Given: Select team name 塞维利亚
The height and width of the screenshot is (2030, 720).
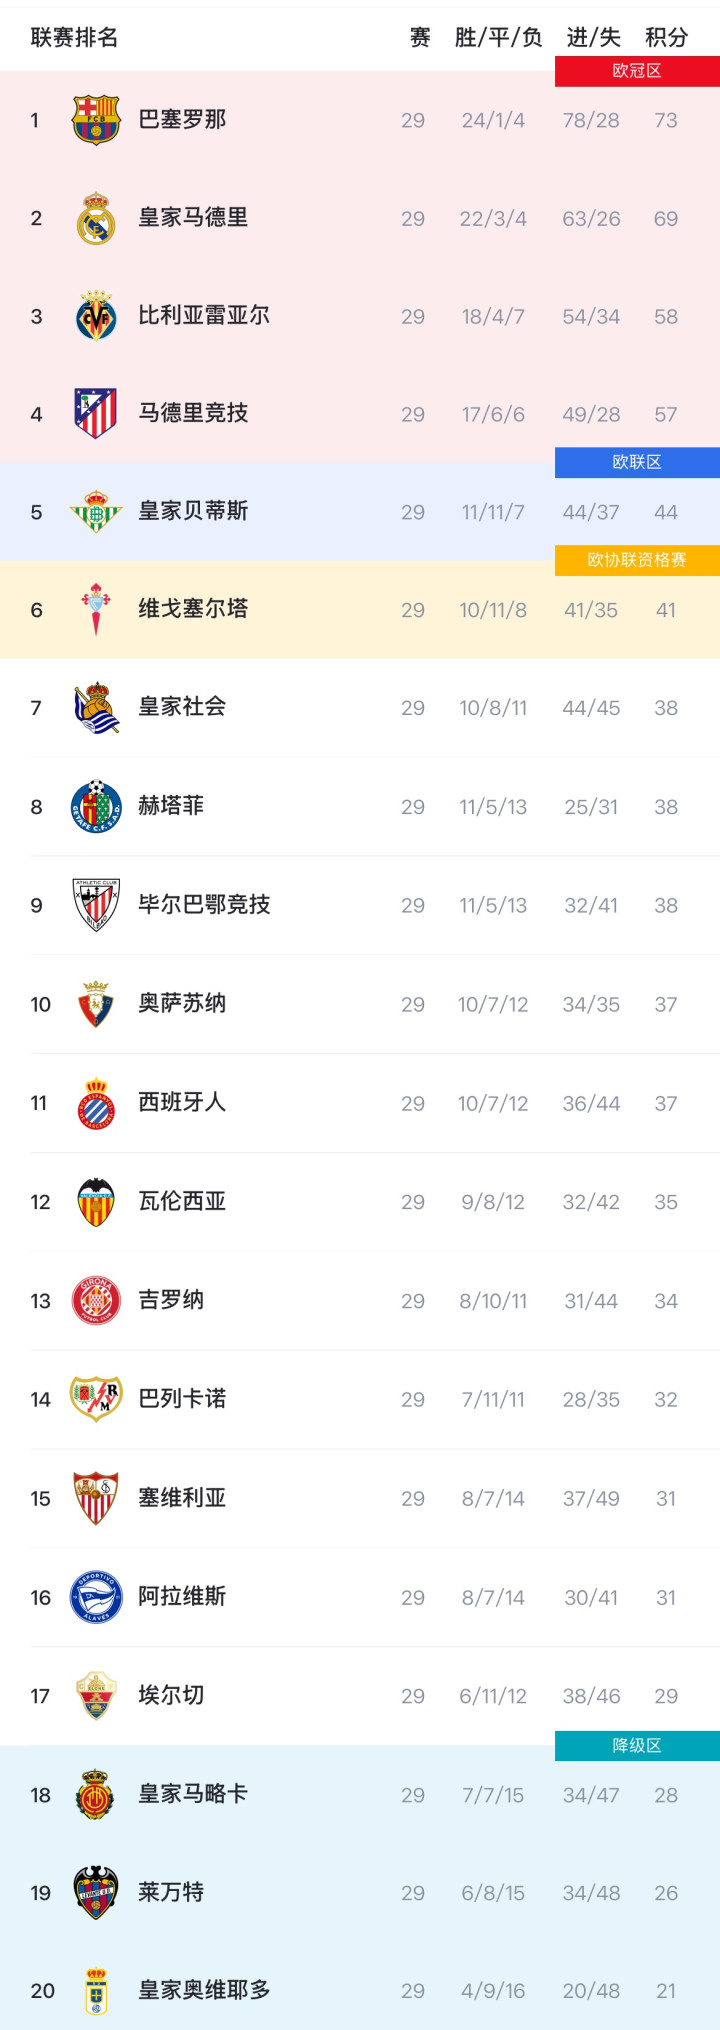Looking at the screenshot, I should click(182, 1498).
